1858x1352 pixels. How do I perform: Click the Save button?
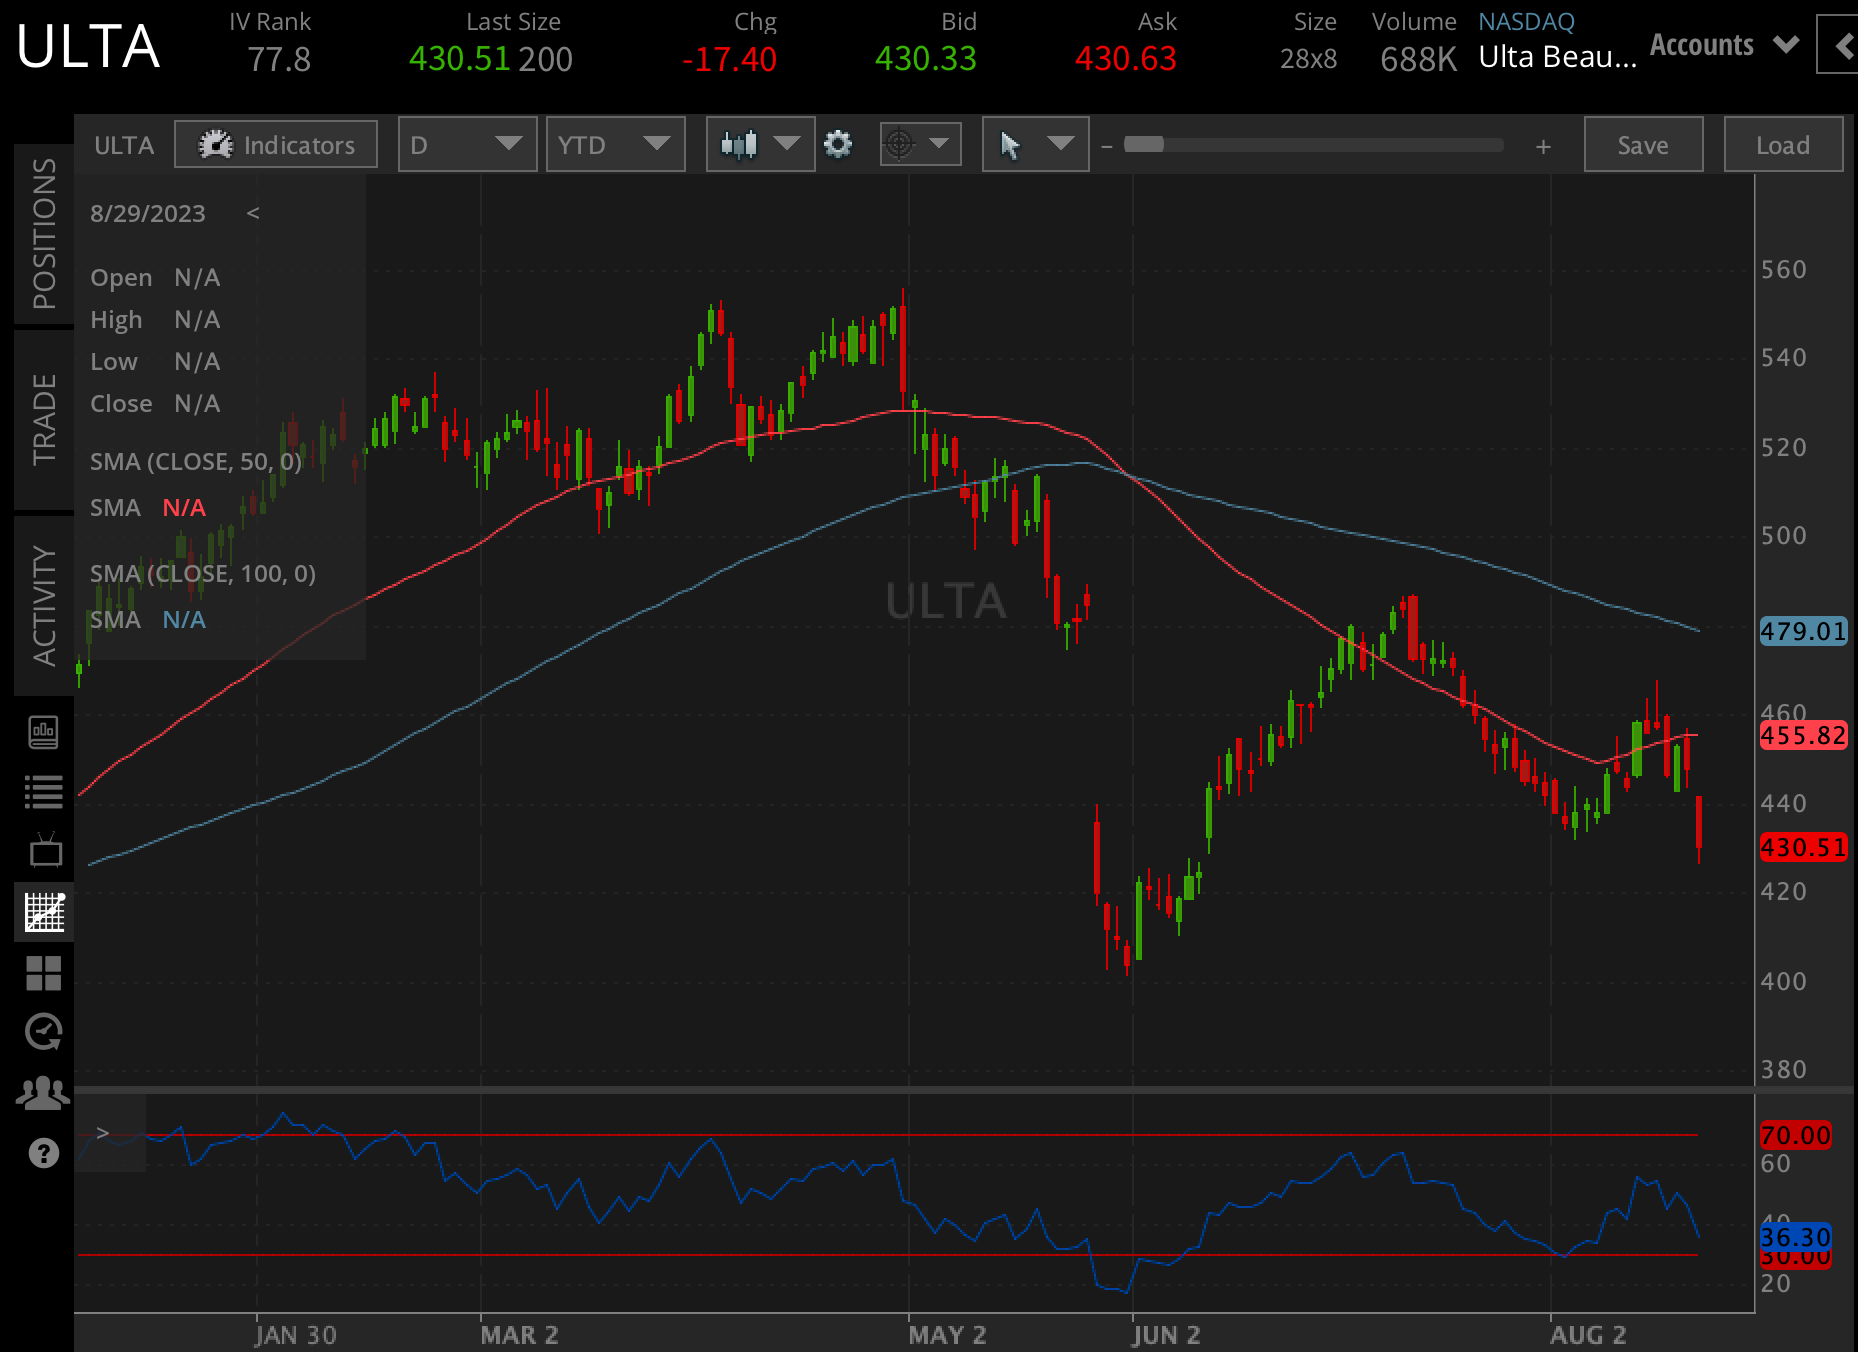coord(1642,144)
